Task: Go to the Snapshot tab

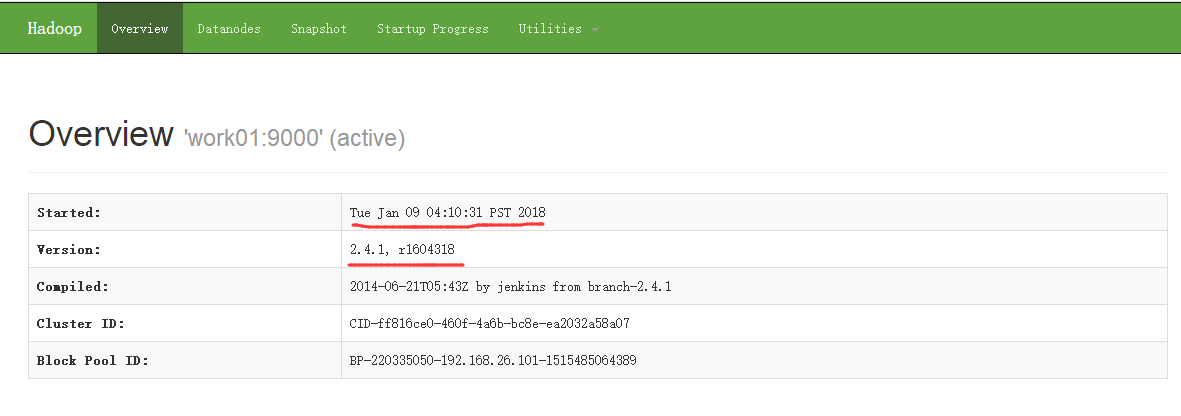Action: (x=319, y=29)
